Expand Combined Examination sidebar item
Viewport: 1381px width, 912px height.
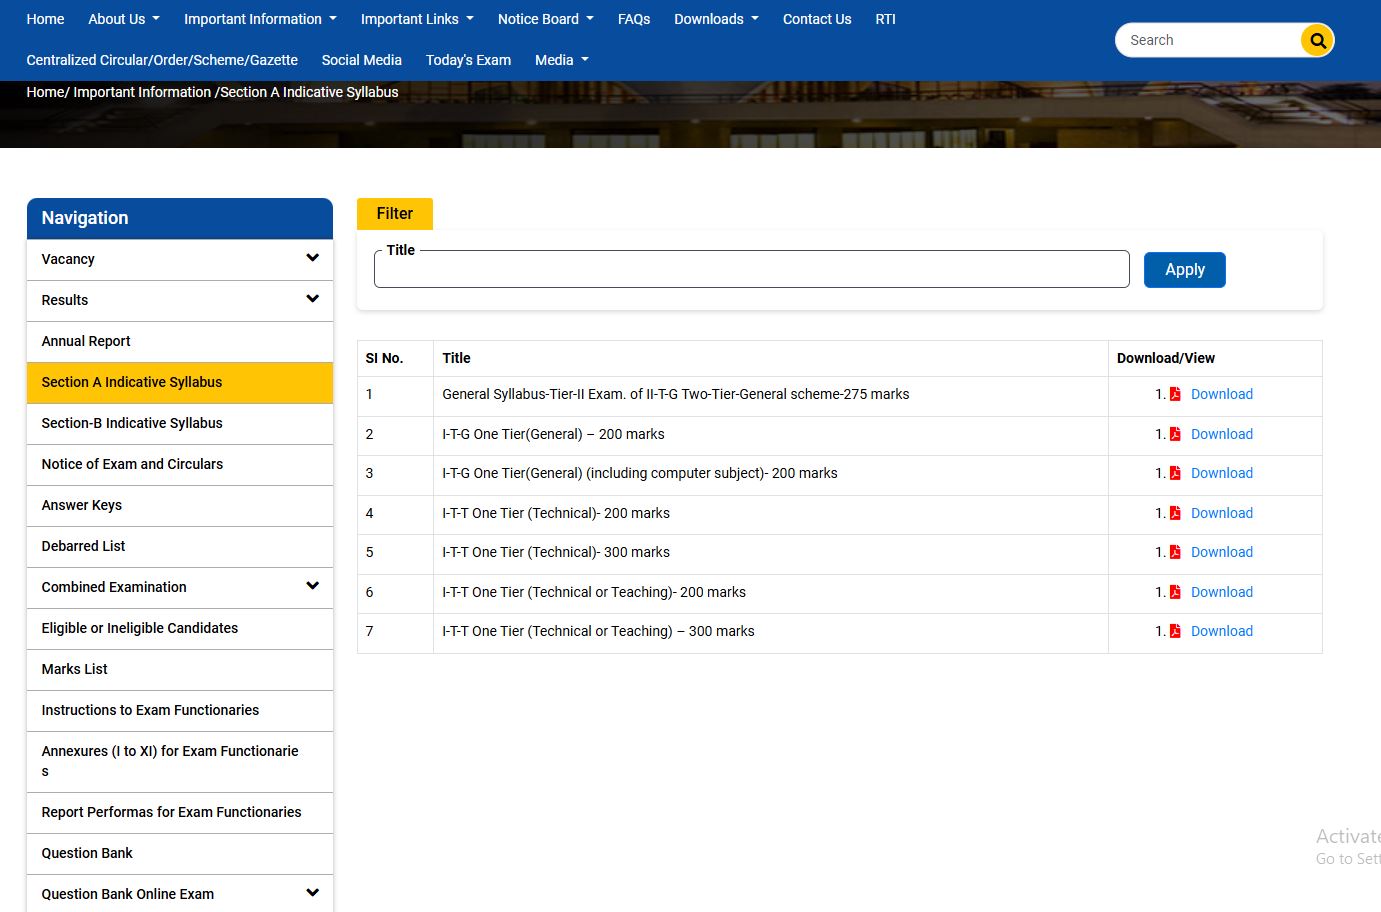pos(312,587)
